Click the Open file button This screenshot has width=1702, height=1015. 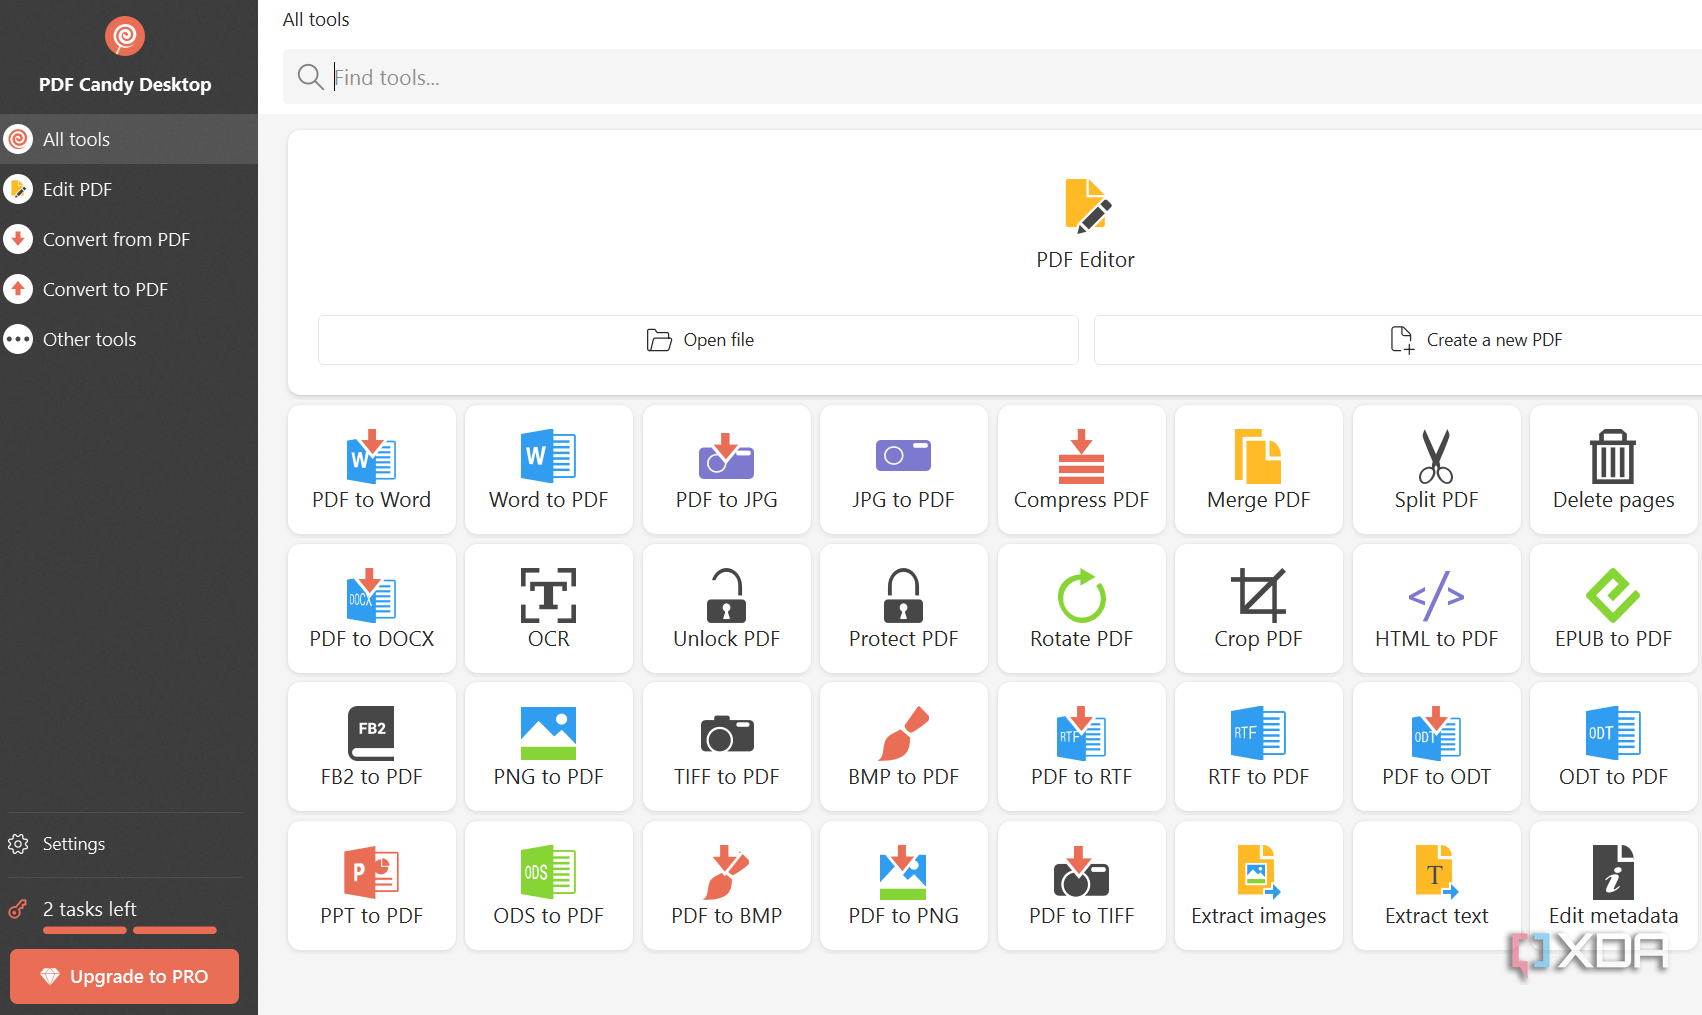coord(698,340)
